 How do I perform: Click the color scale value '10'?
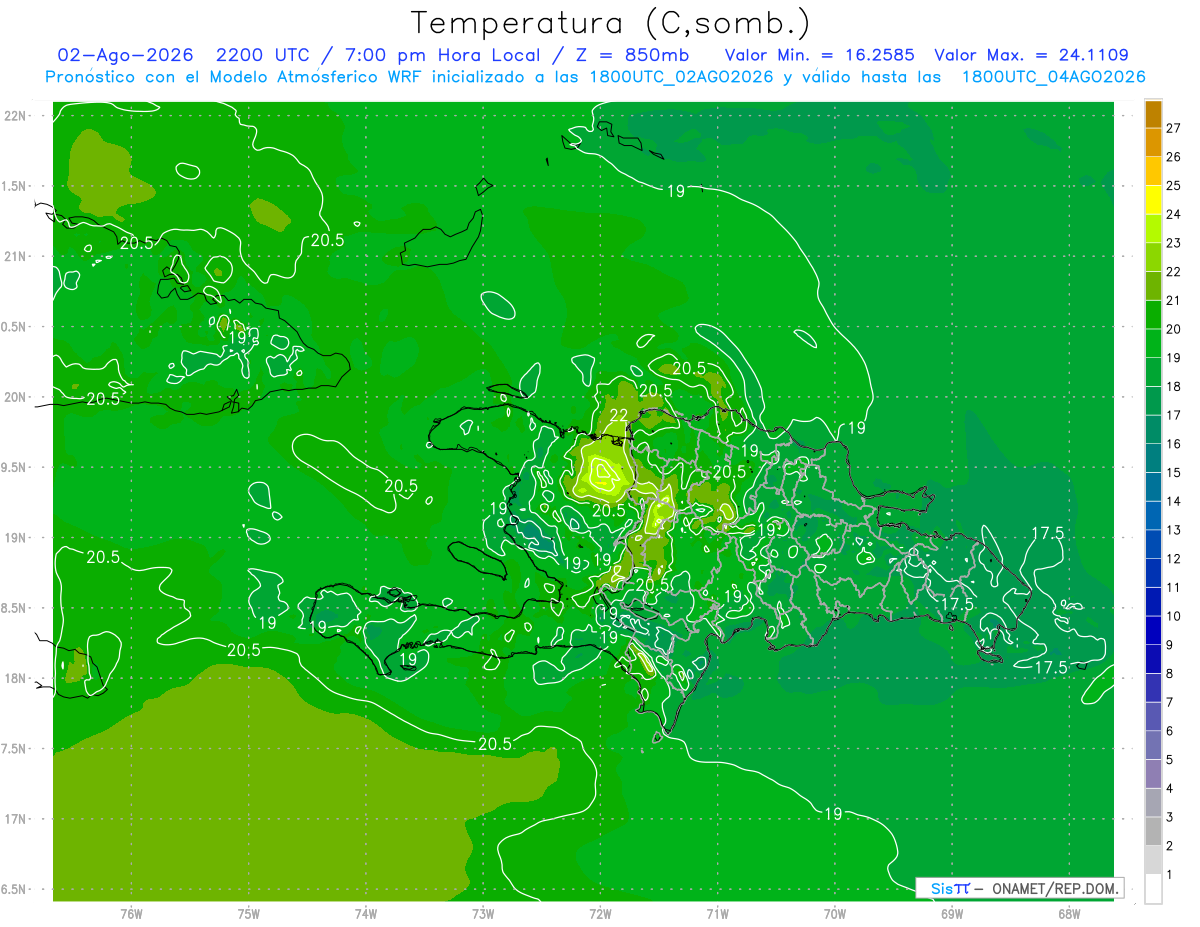(x=1173, y=617)
